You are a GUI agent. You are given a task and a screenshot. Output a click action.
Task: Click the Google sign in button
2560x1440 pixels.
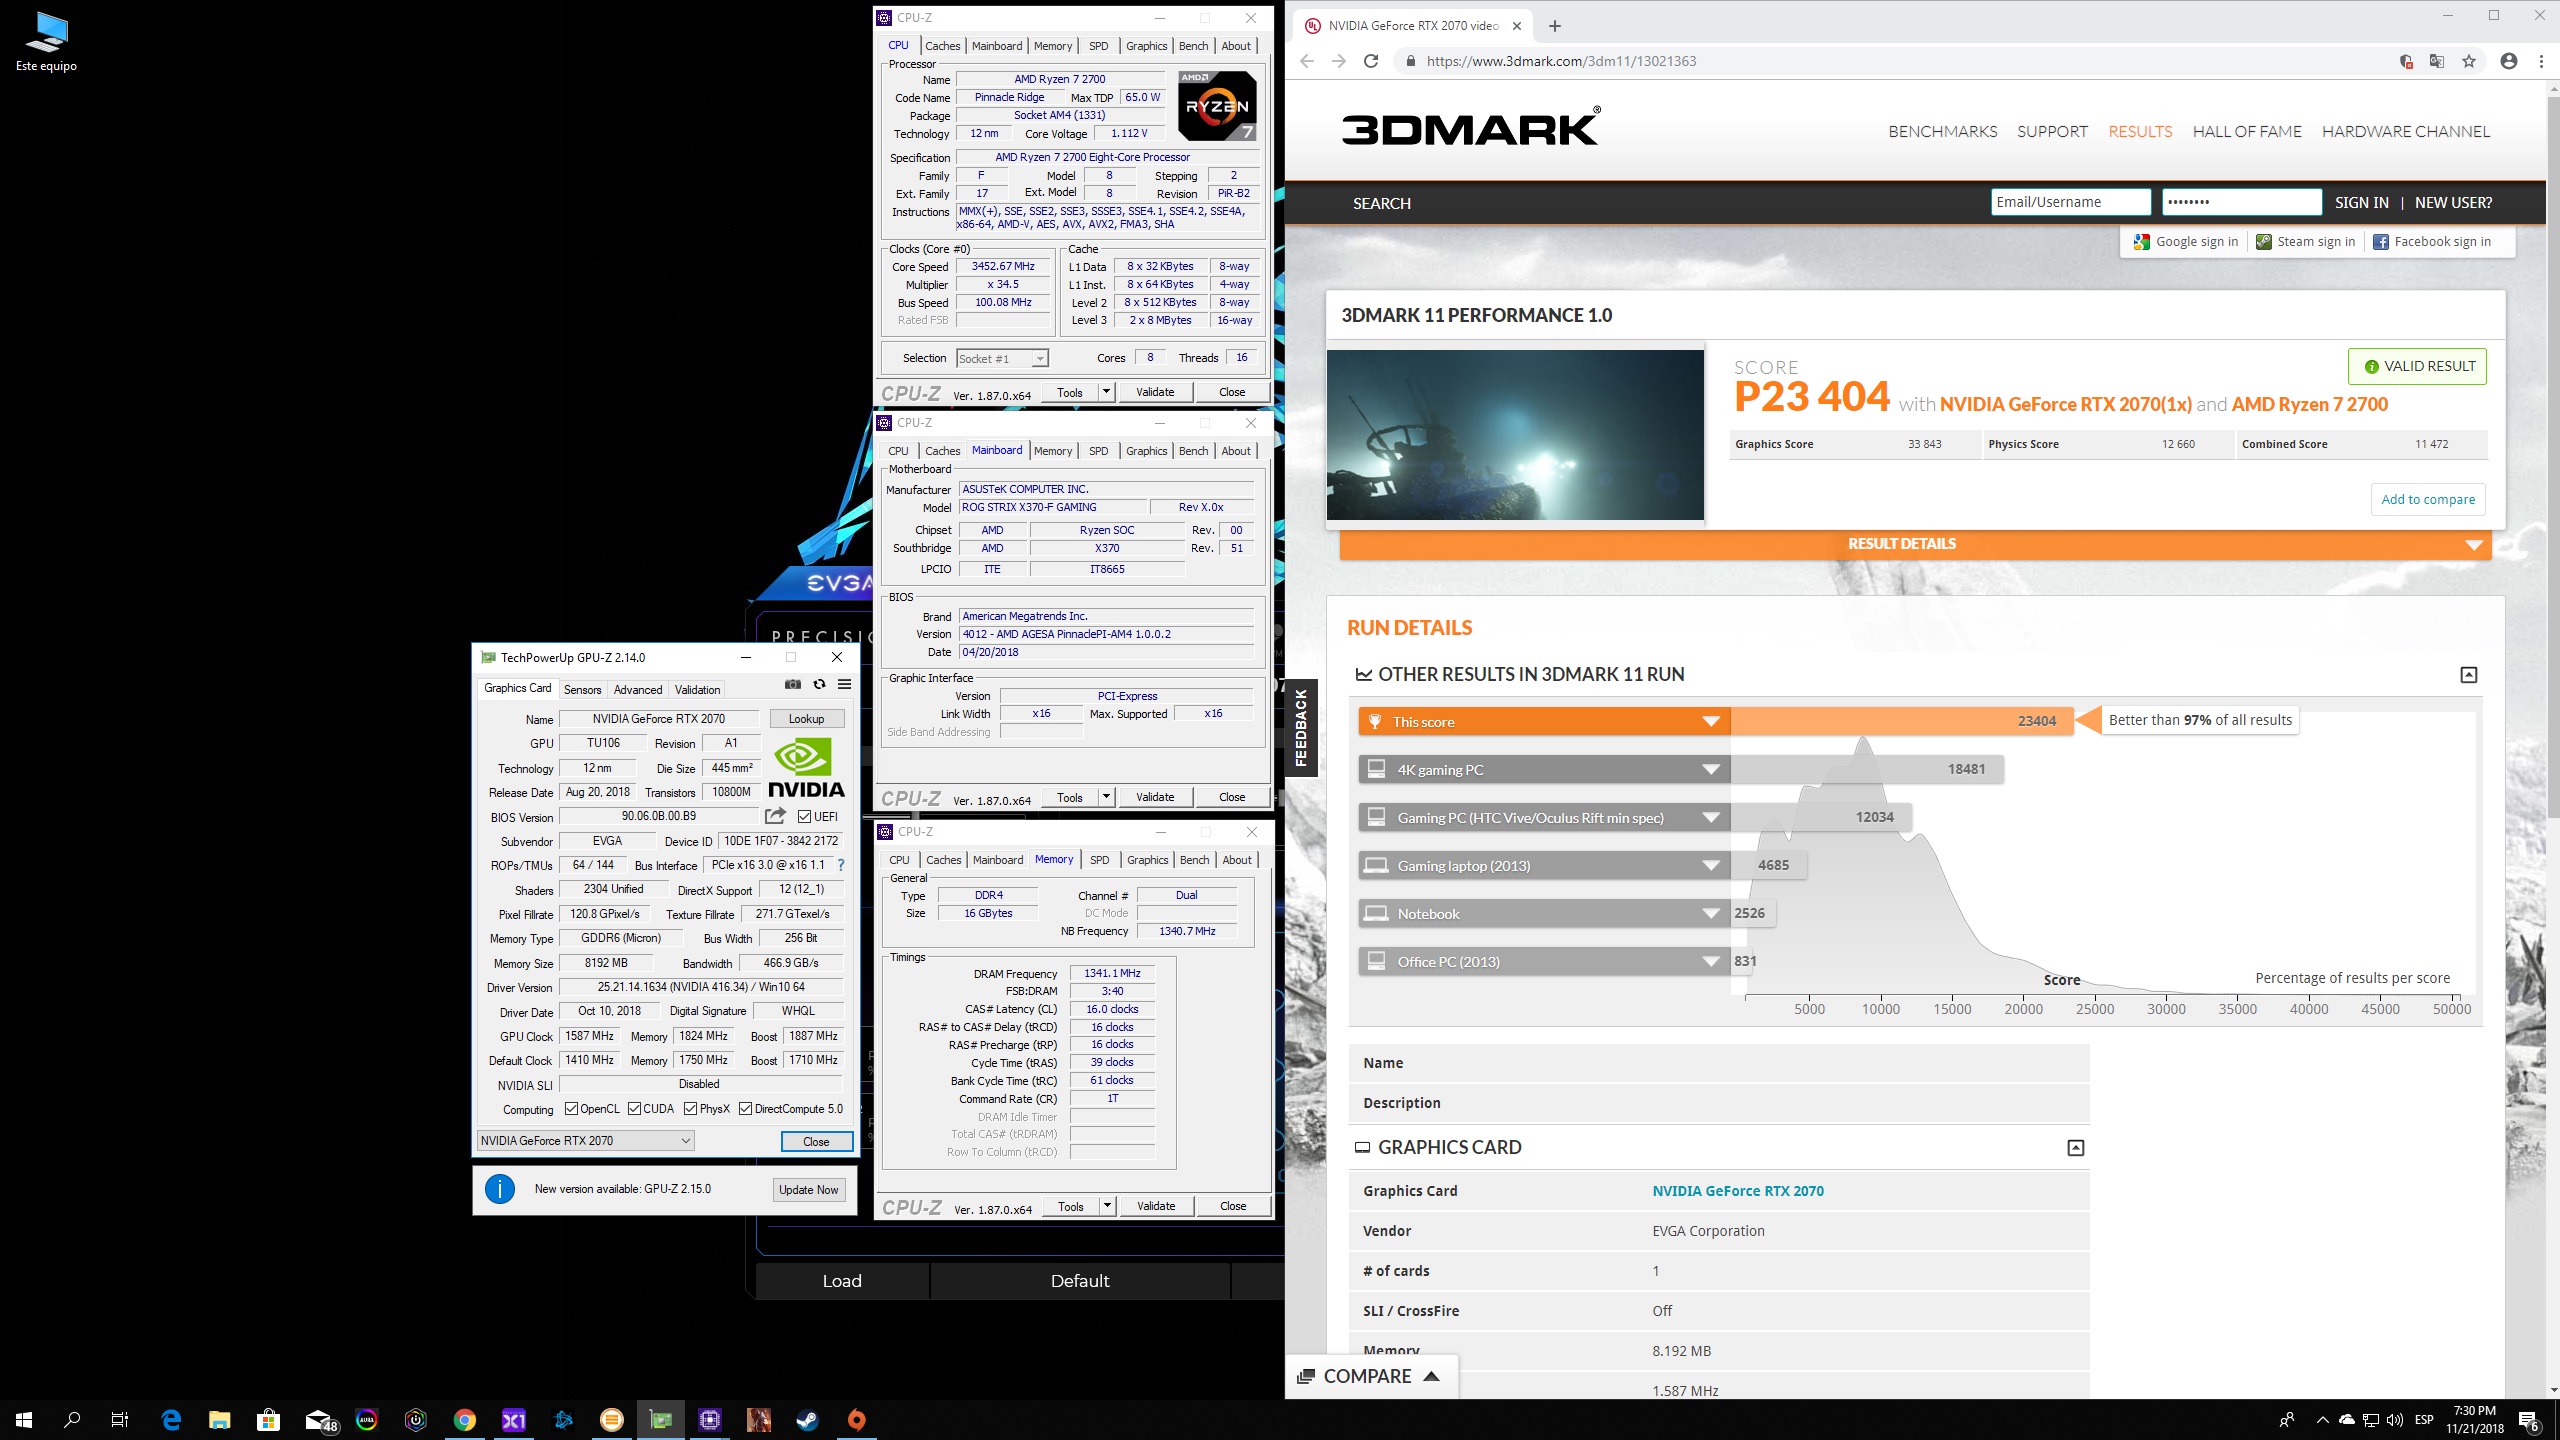click(x=2186, y=241)
